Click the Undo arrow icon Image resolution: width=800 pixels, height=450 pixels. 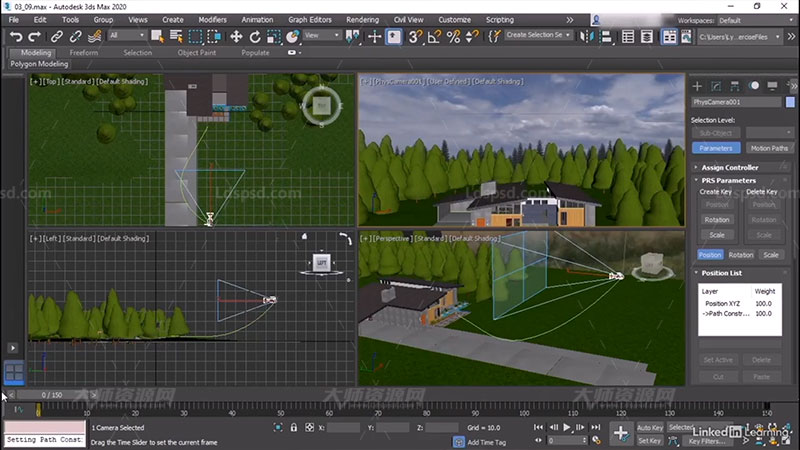pos(16,36)
